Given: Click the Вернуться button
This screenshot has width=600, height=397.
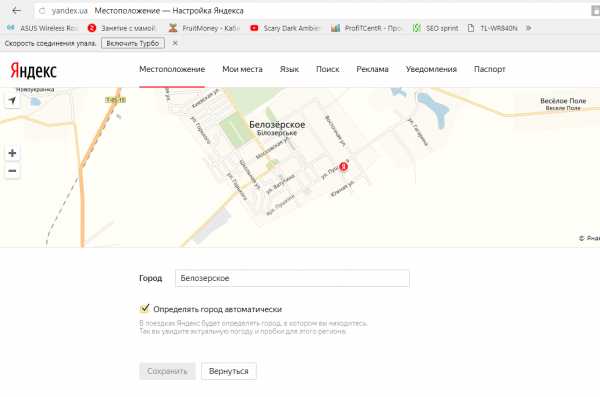Looking at the screenshot, I should pos(228,371).
